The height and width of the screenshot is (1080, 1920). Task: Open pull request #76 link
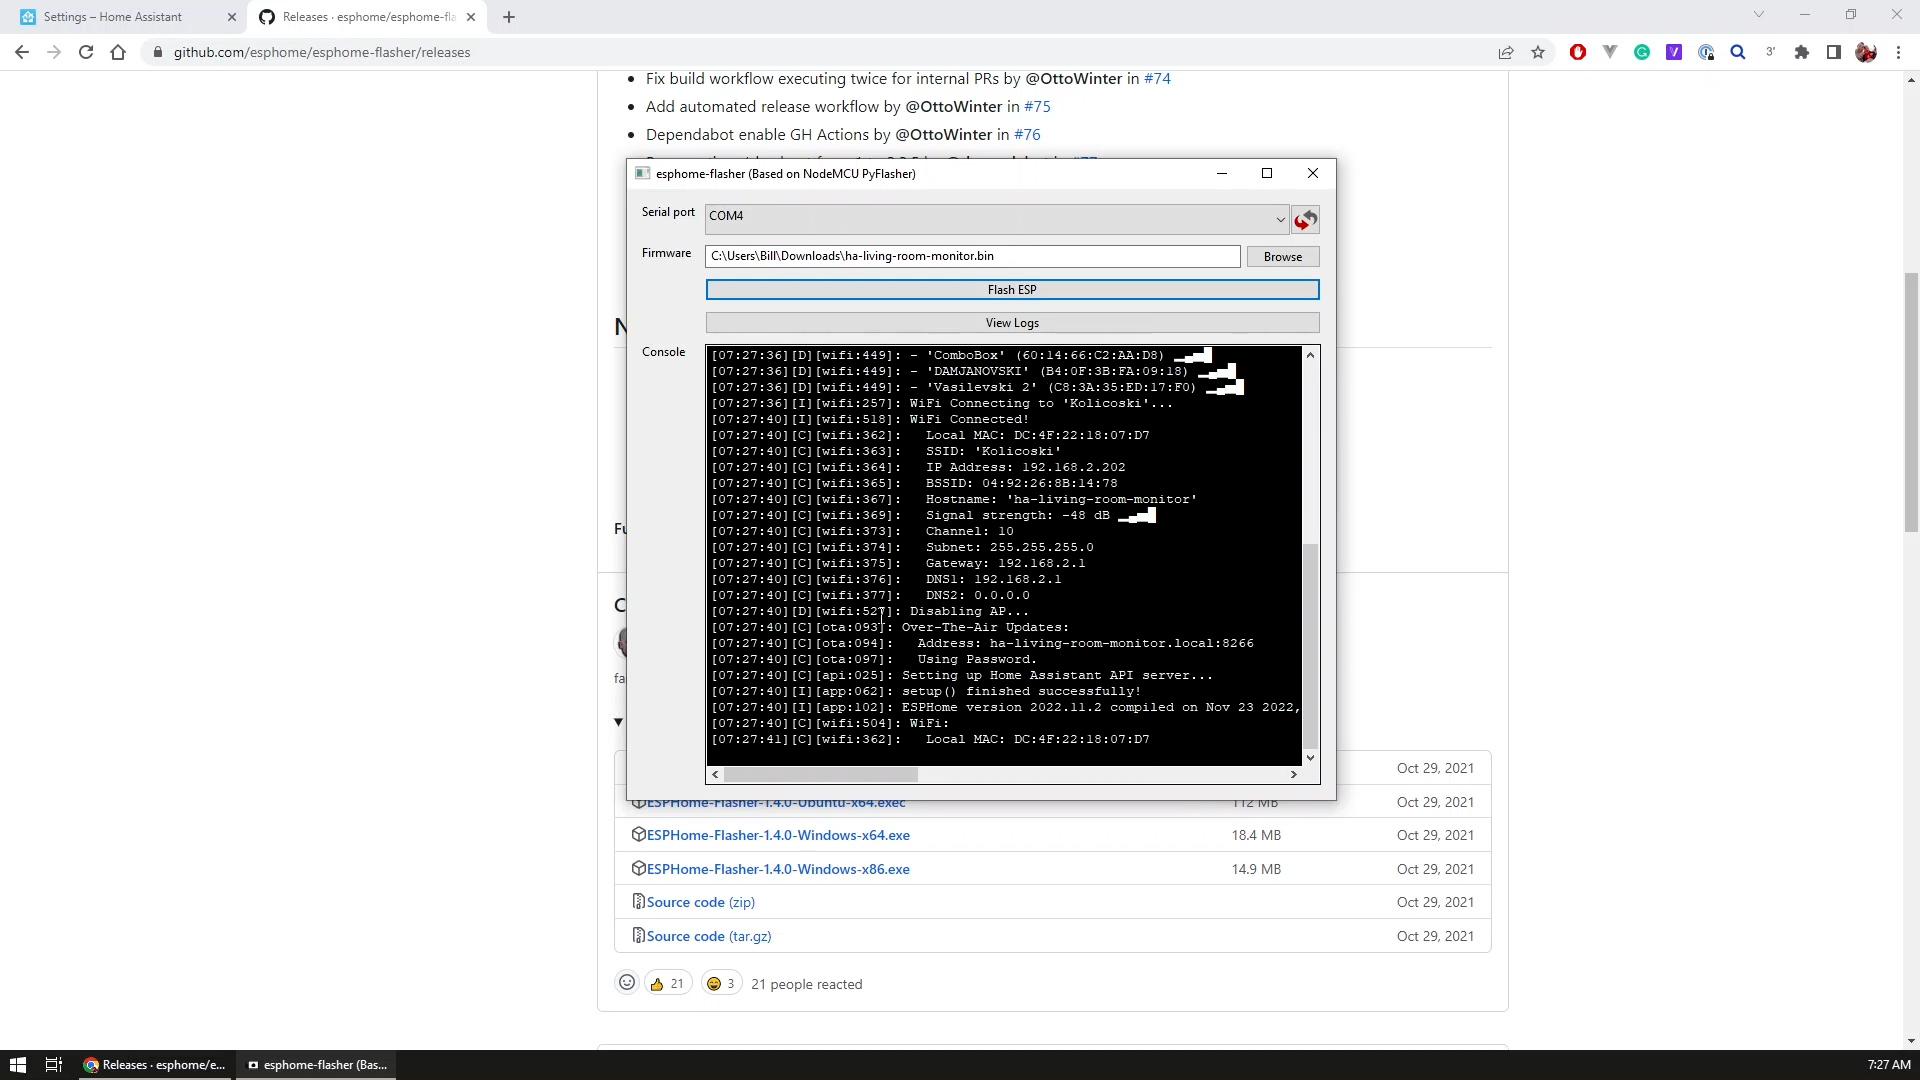tap(1027, 134)
